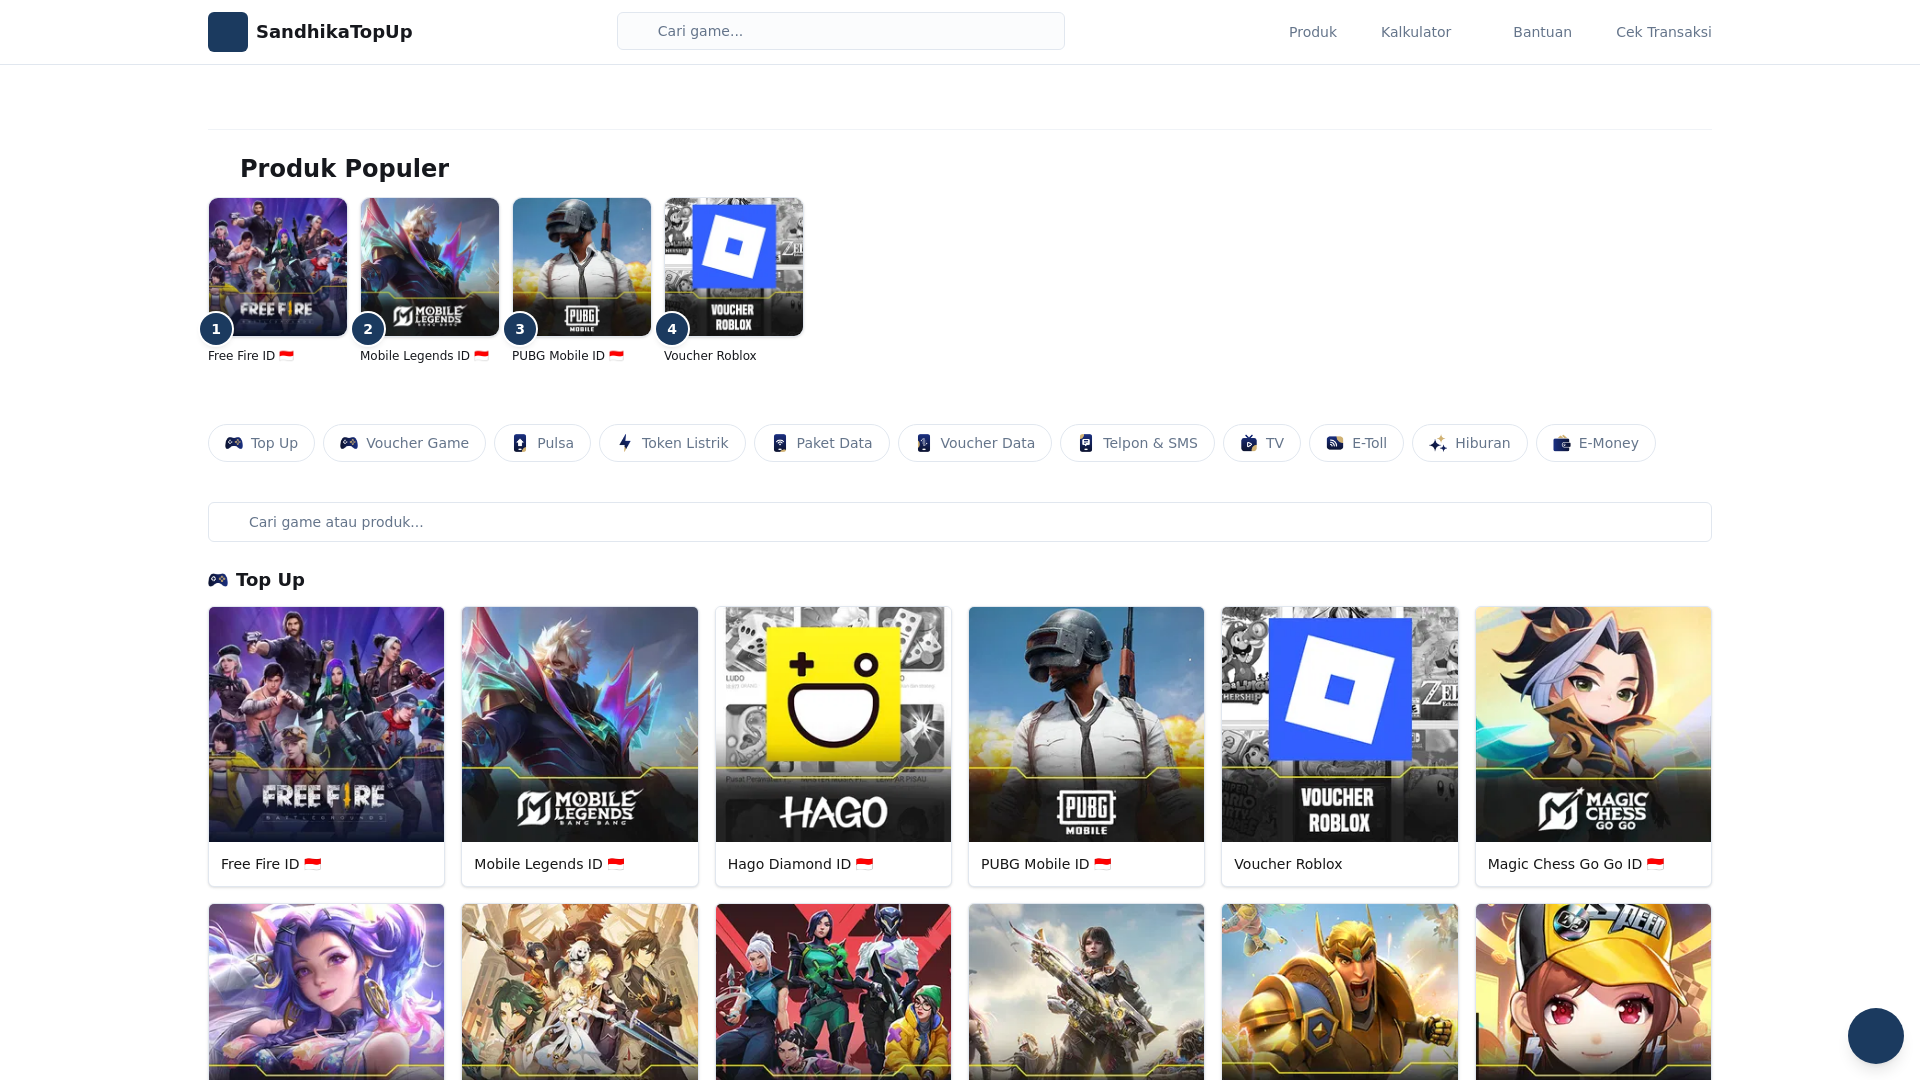Click the SandhikaTopUp logo square
1920x1080 pixels.
228,32
